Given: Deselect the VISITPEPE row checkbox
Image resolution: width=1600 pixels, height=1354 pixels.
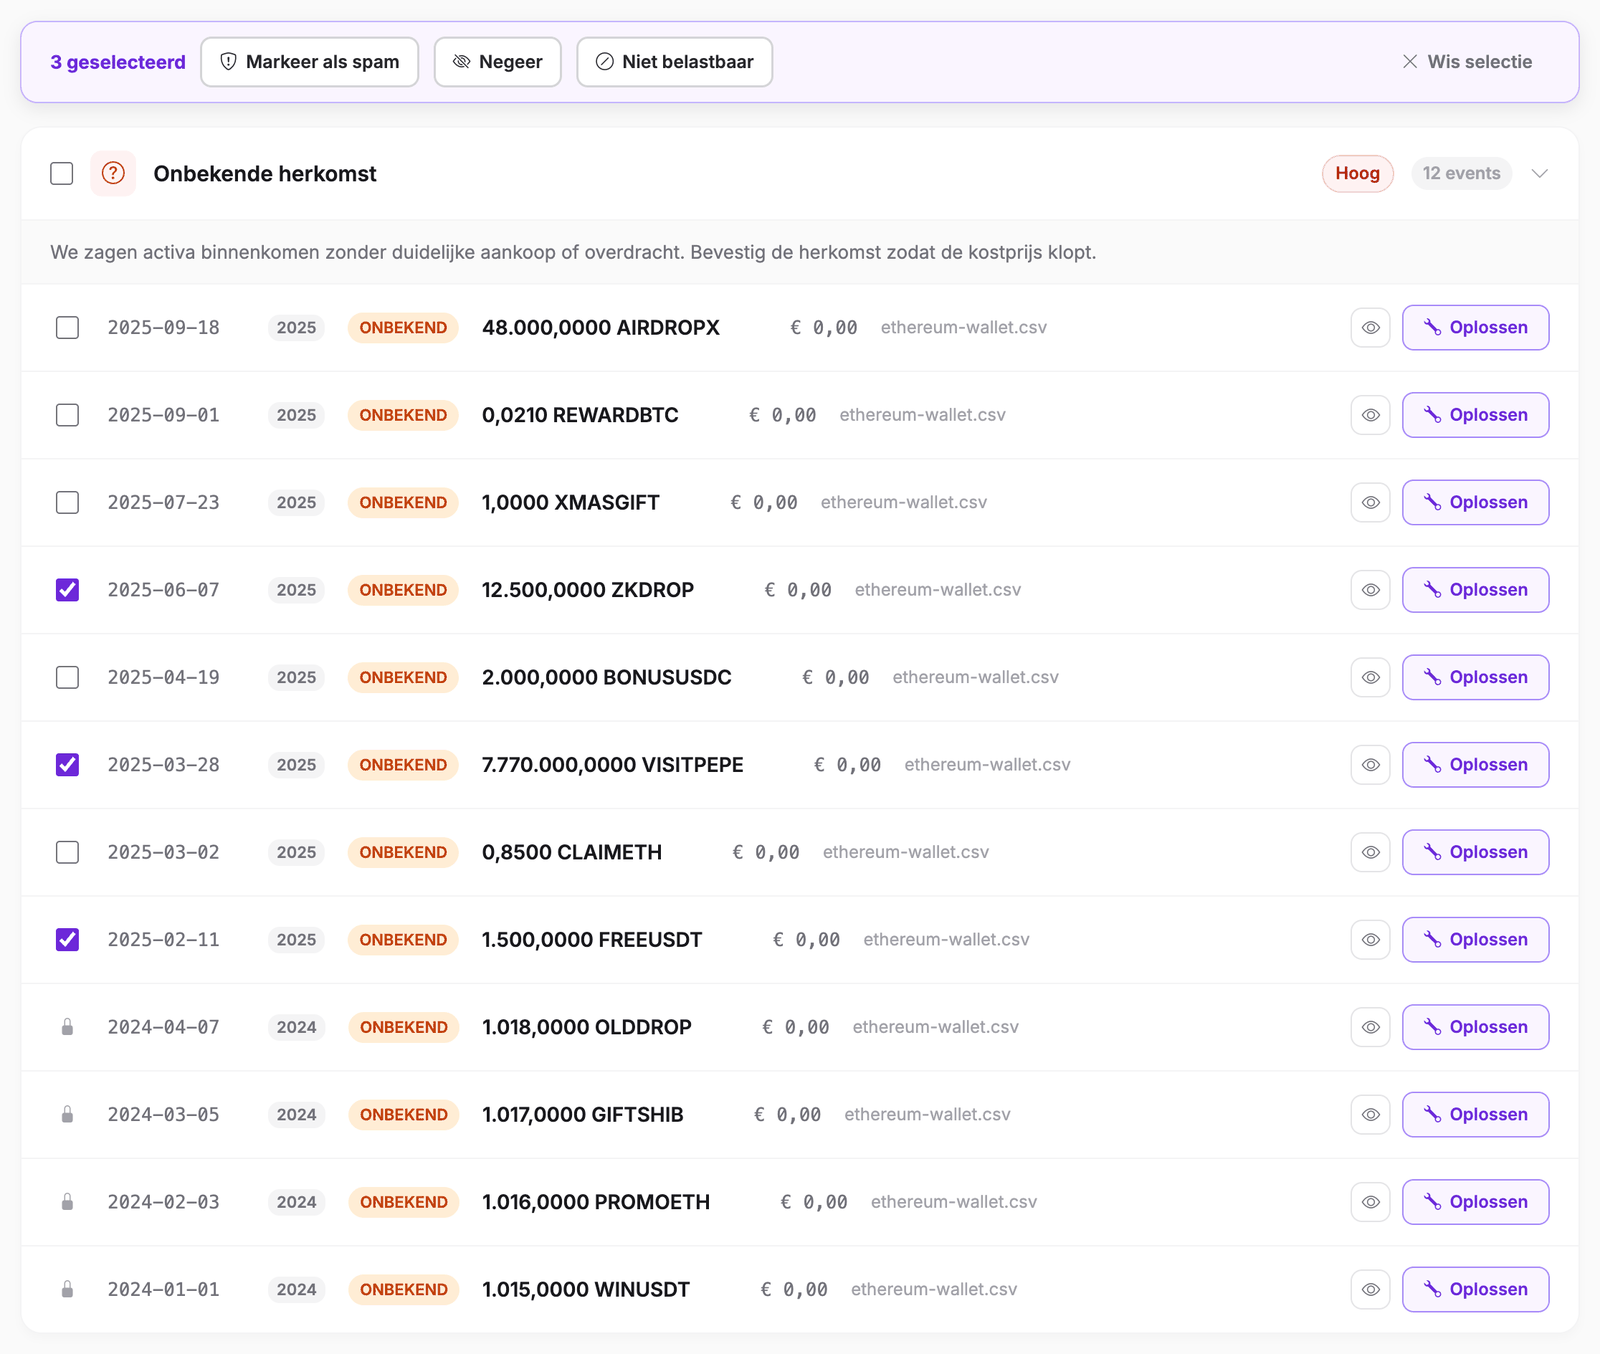Looking at the screenshot, I should pos(67,765).
